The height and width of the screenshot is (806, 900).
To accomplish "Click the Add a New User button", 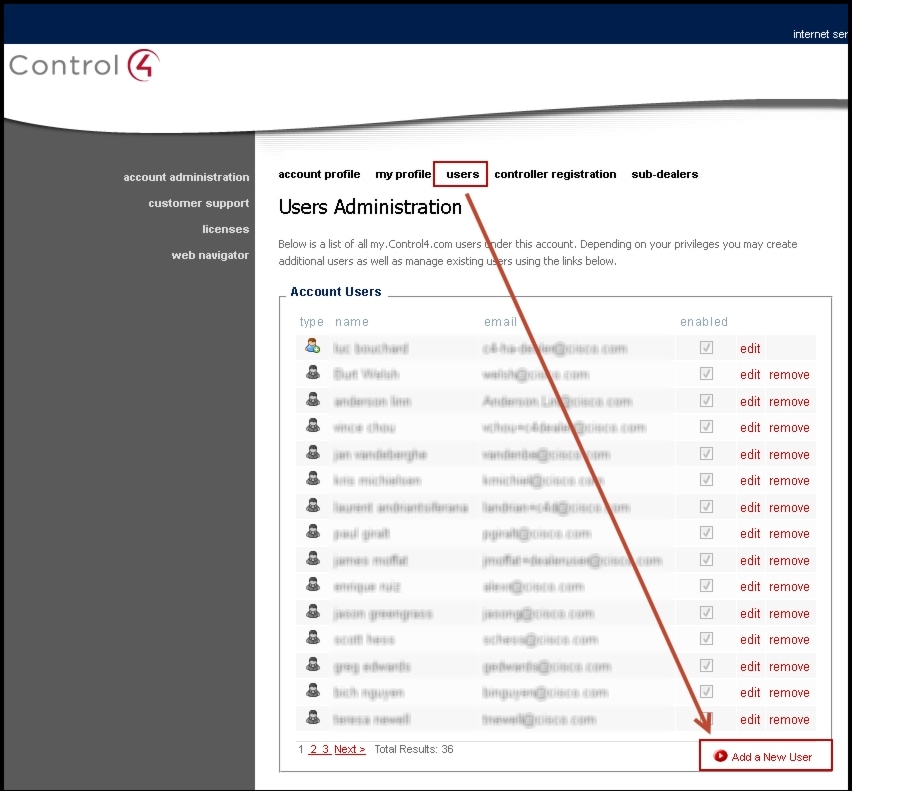I will (x=766, y=756).
